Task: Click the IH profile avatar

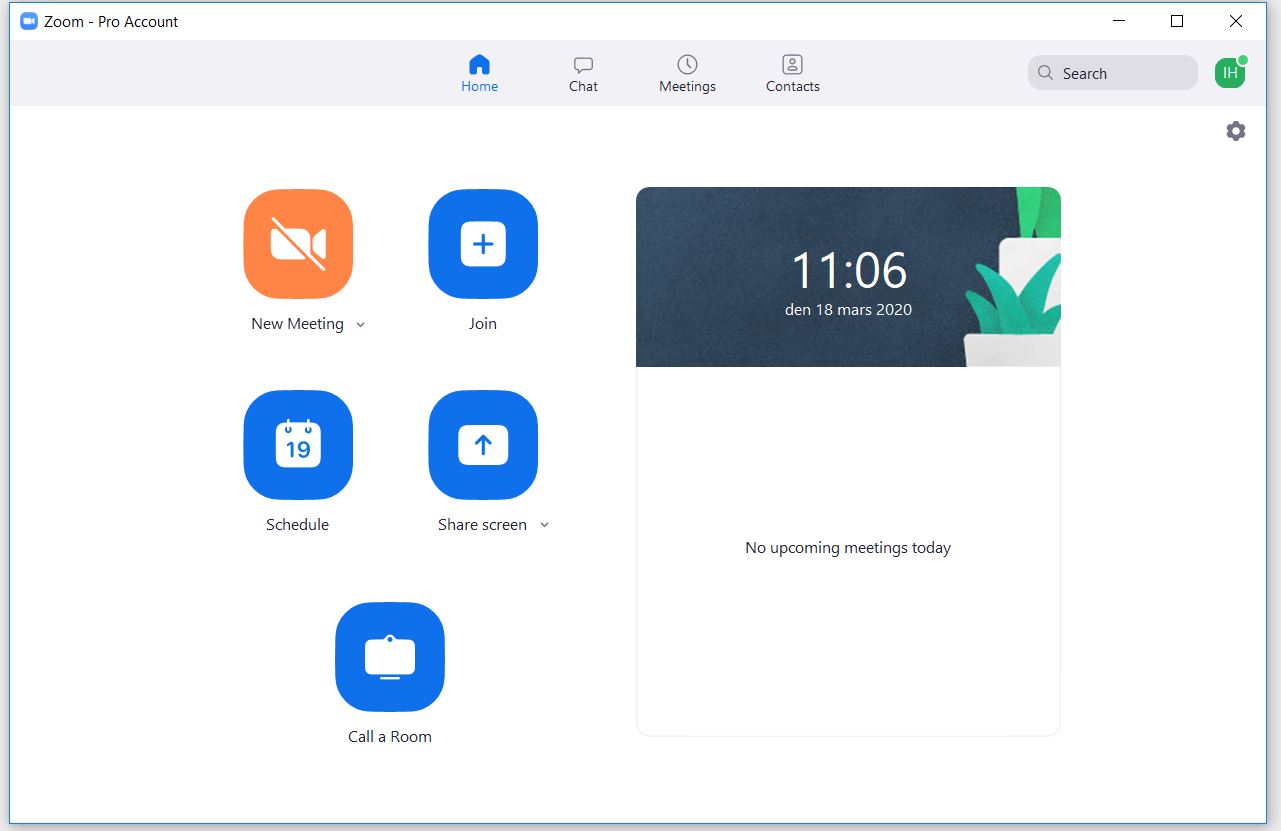Action: tap(1229, 73)
